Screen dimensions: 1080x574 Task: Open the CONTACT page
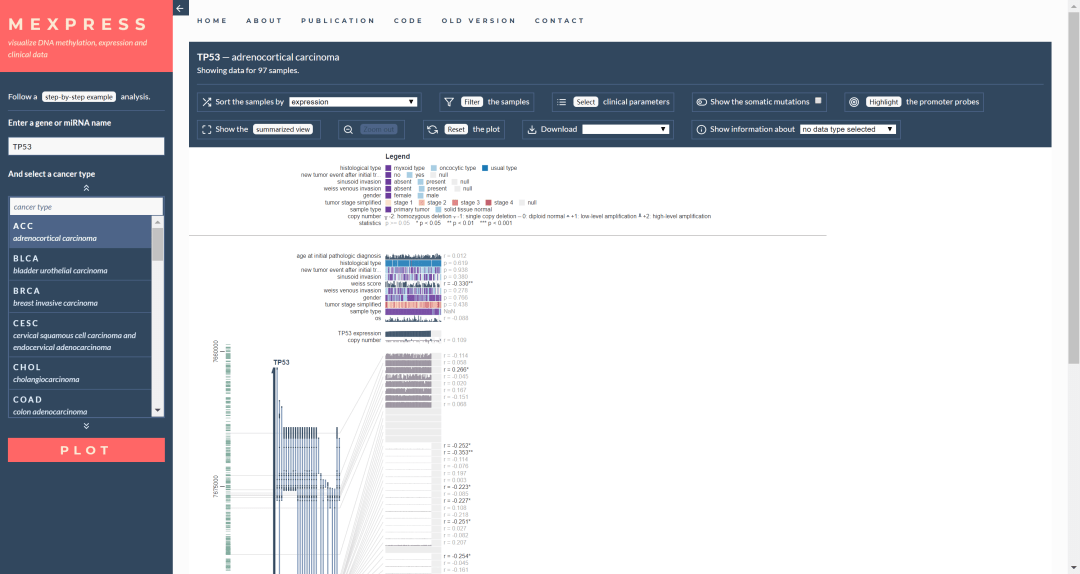tap(559, 21)
